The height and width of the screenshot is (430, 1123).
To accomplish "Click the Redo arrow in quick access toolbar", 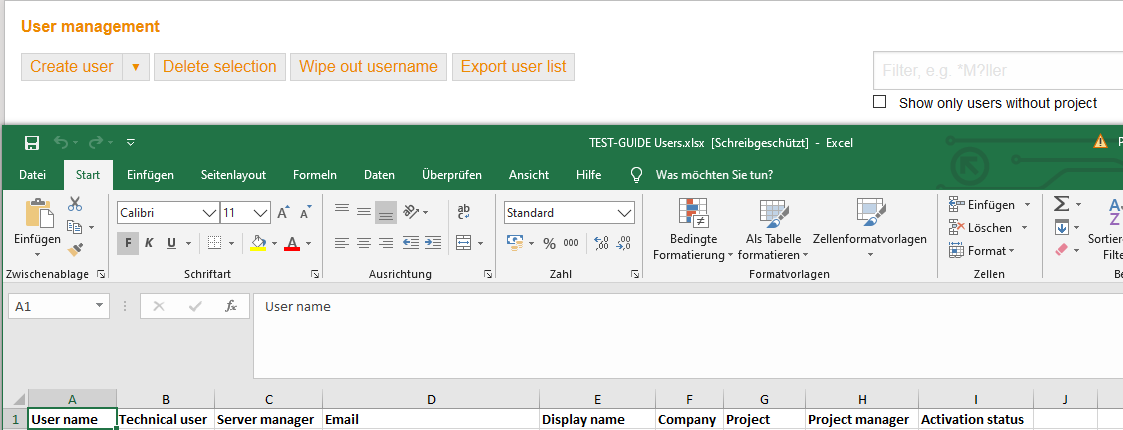I will pos(97,143).
